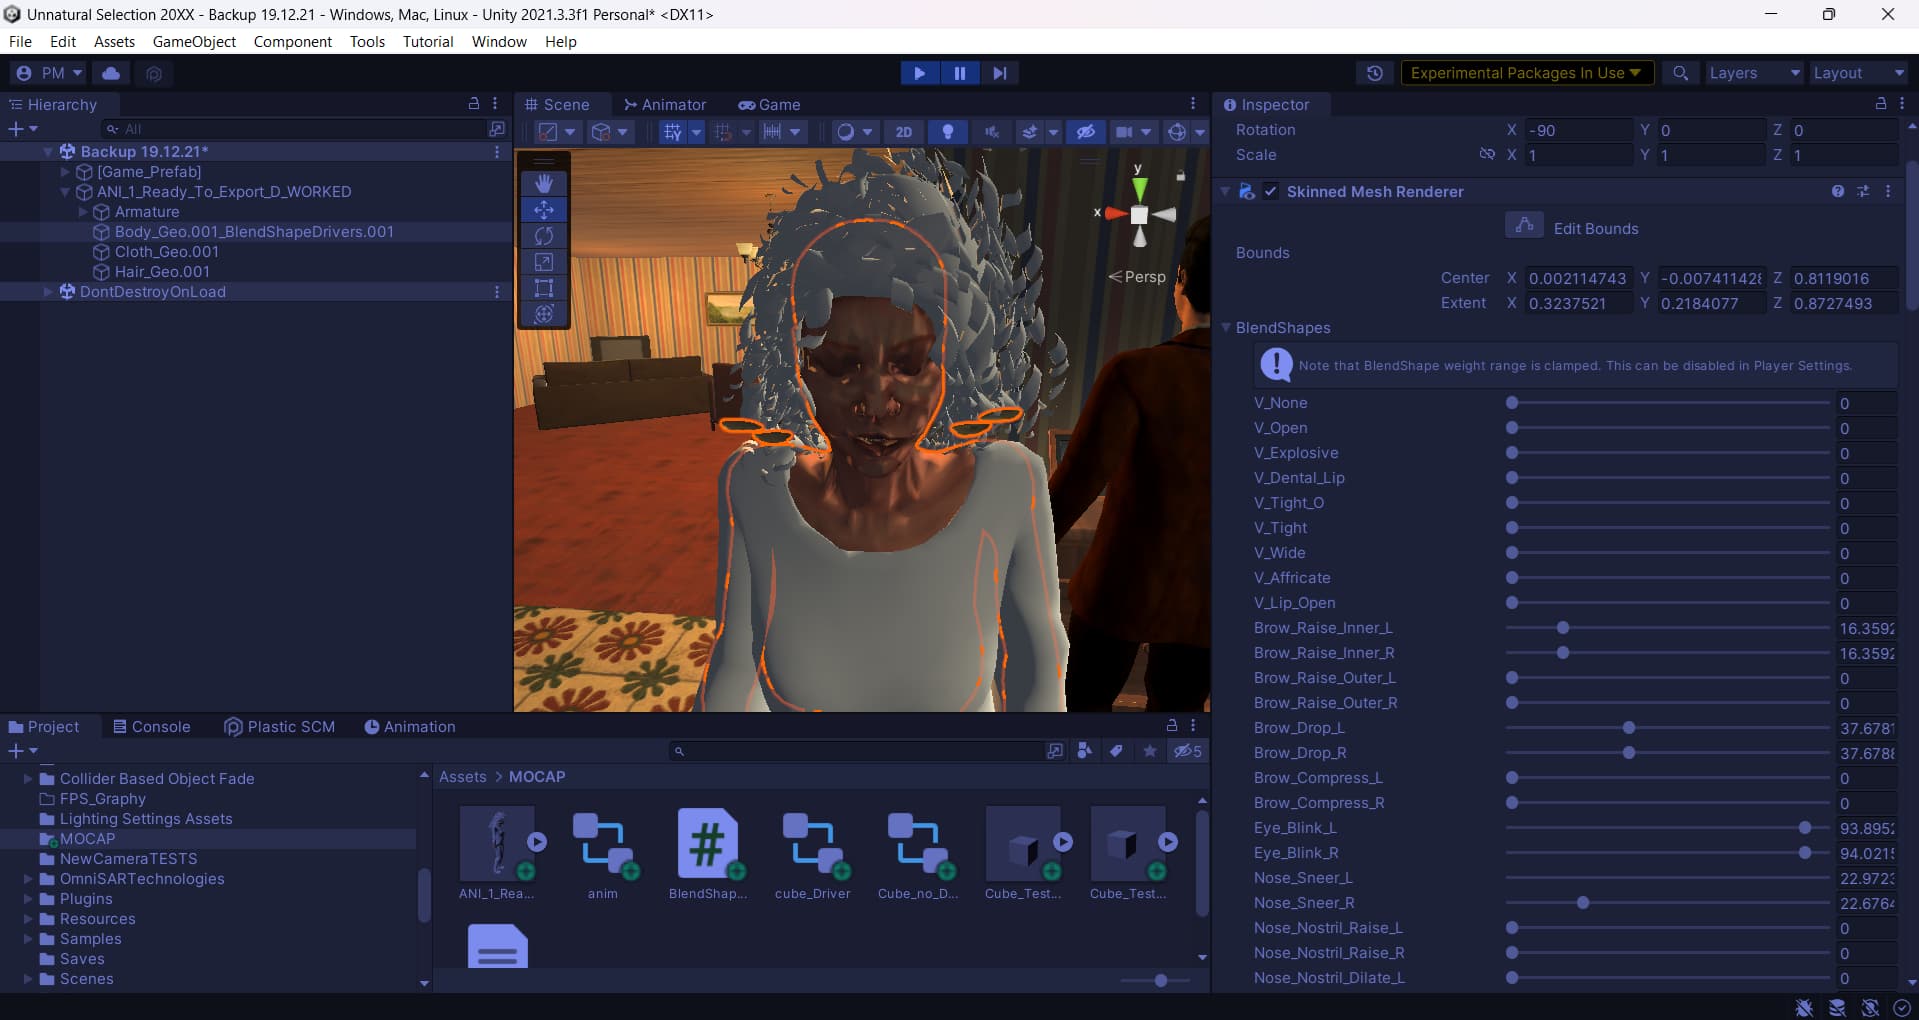The height and width of the screenshot is (1020, 1919).
Task: Click the Unity Cloud icon near the account menu
Action: click(110, 73)
